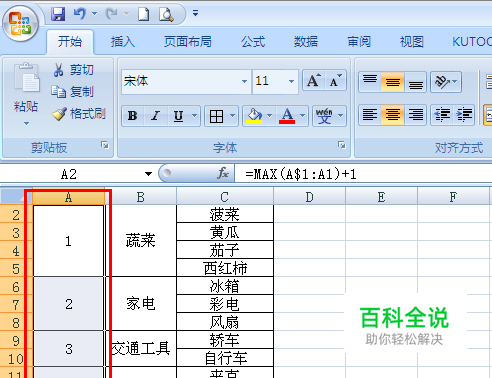Toggle middle vertical alignment
Viewport: 492px width, 378px height.
coord(393,81)
